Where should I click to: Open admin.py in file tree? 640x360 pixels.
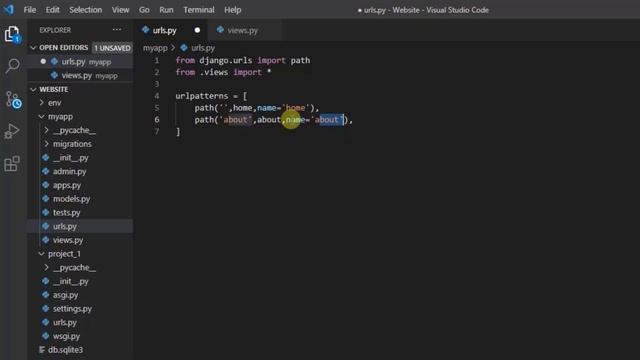tap(80, 171)
